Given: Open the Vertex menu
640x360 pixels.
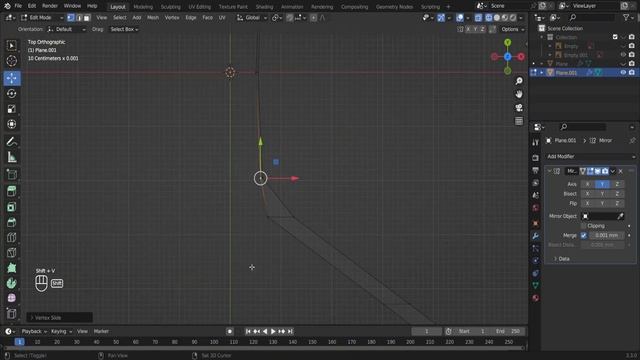Looking at the screenshot, I should pyautogui.click(x=172, y=18).
